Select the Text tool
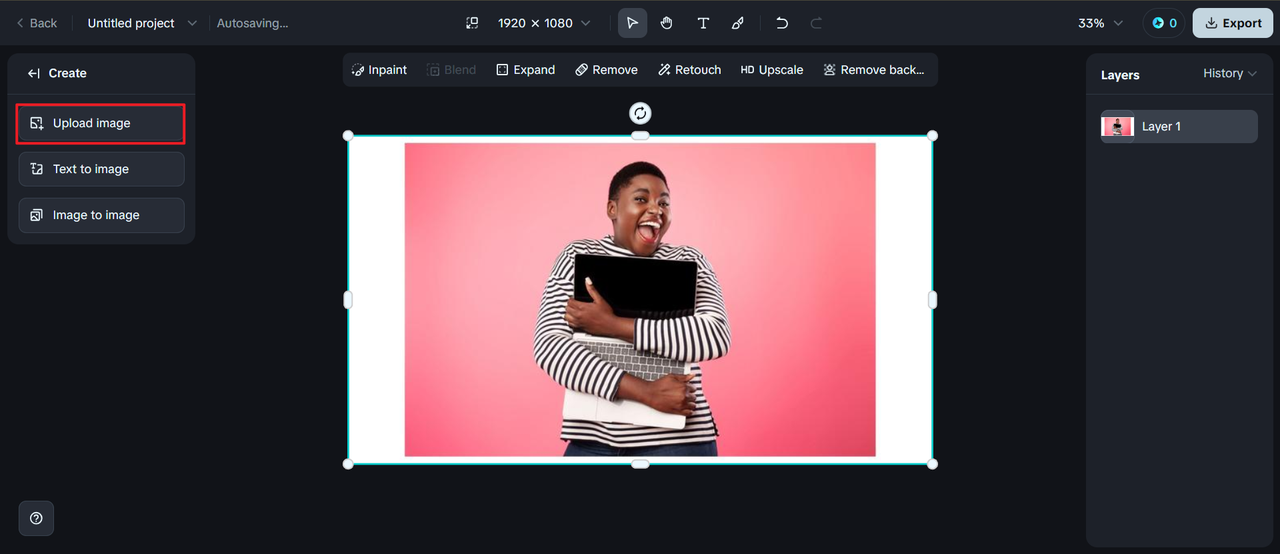Image resolution: width=1280 pixels, height=554 pixels. click(x=703, y=23)
